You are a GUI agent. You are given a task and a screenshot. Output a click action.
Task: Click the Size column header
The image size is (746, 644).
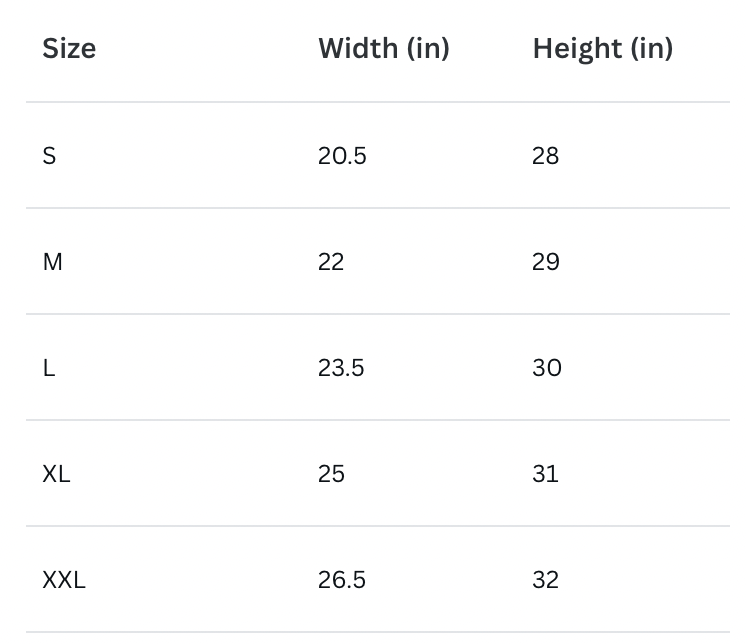tap(69, 49)
